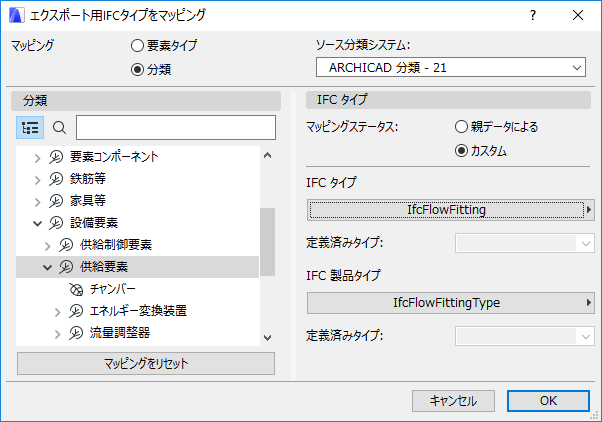Screen dimensions: 602x422
Task: Open the IfcFlowFitting type selector
Action: pos(448,210)
